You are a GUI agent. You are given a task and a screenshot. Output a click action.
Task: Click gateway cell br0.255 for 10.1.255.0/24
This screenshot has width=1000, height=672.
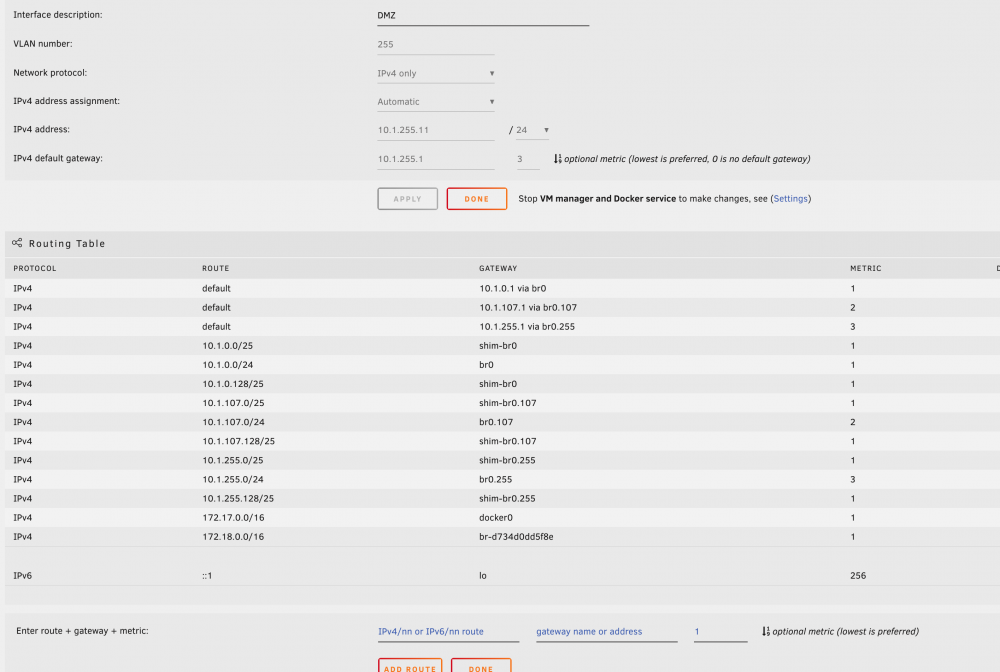tap(496, 479)
